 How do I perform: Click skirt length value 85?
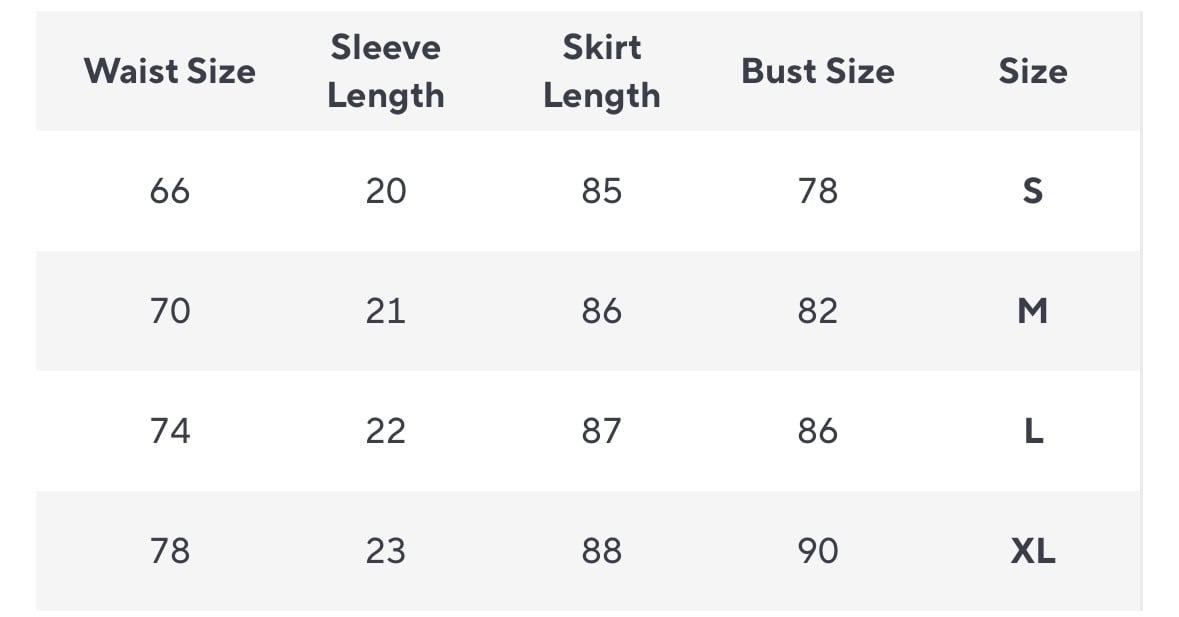click(x=602, y=191)
